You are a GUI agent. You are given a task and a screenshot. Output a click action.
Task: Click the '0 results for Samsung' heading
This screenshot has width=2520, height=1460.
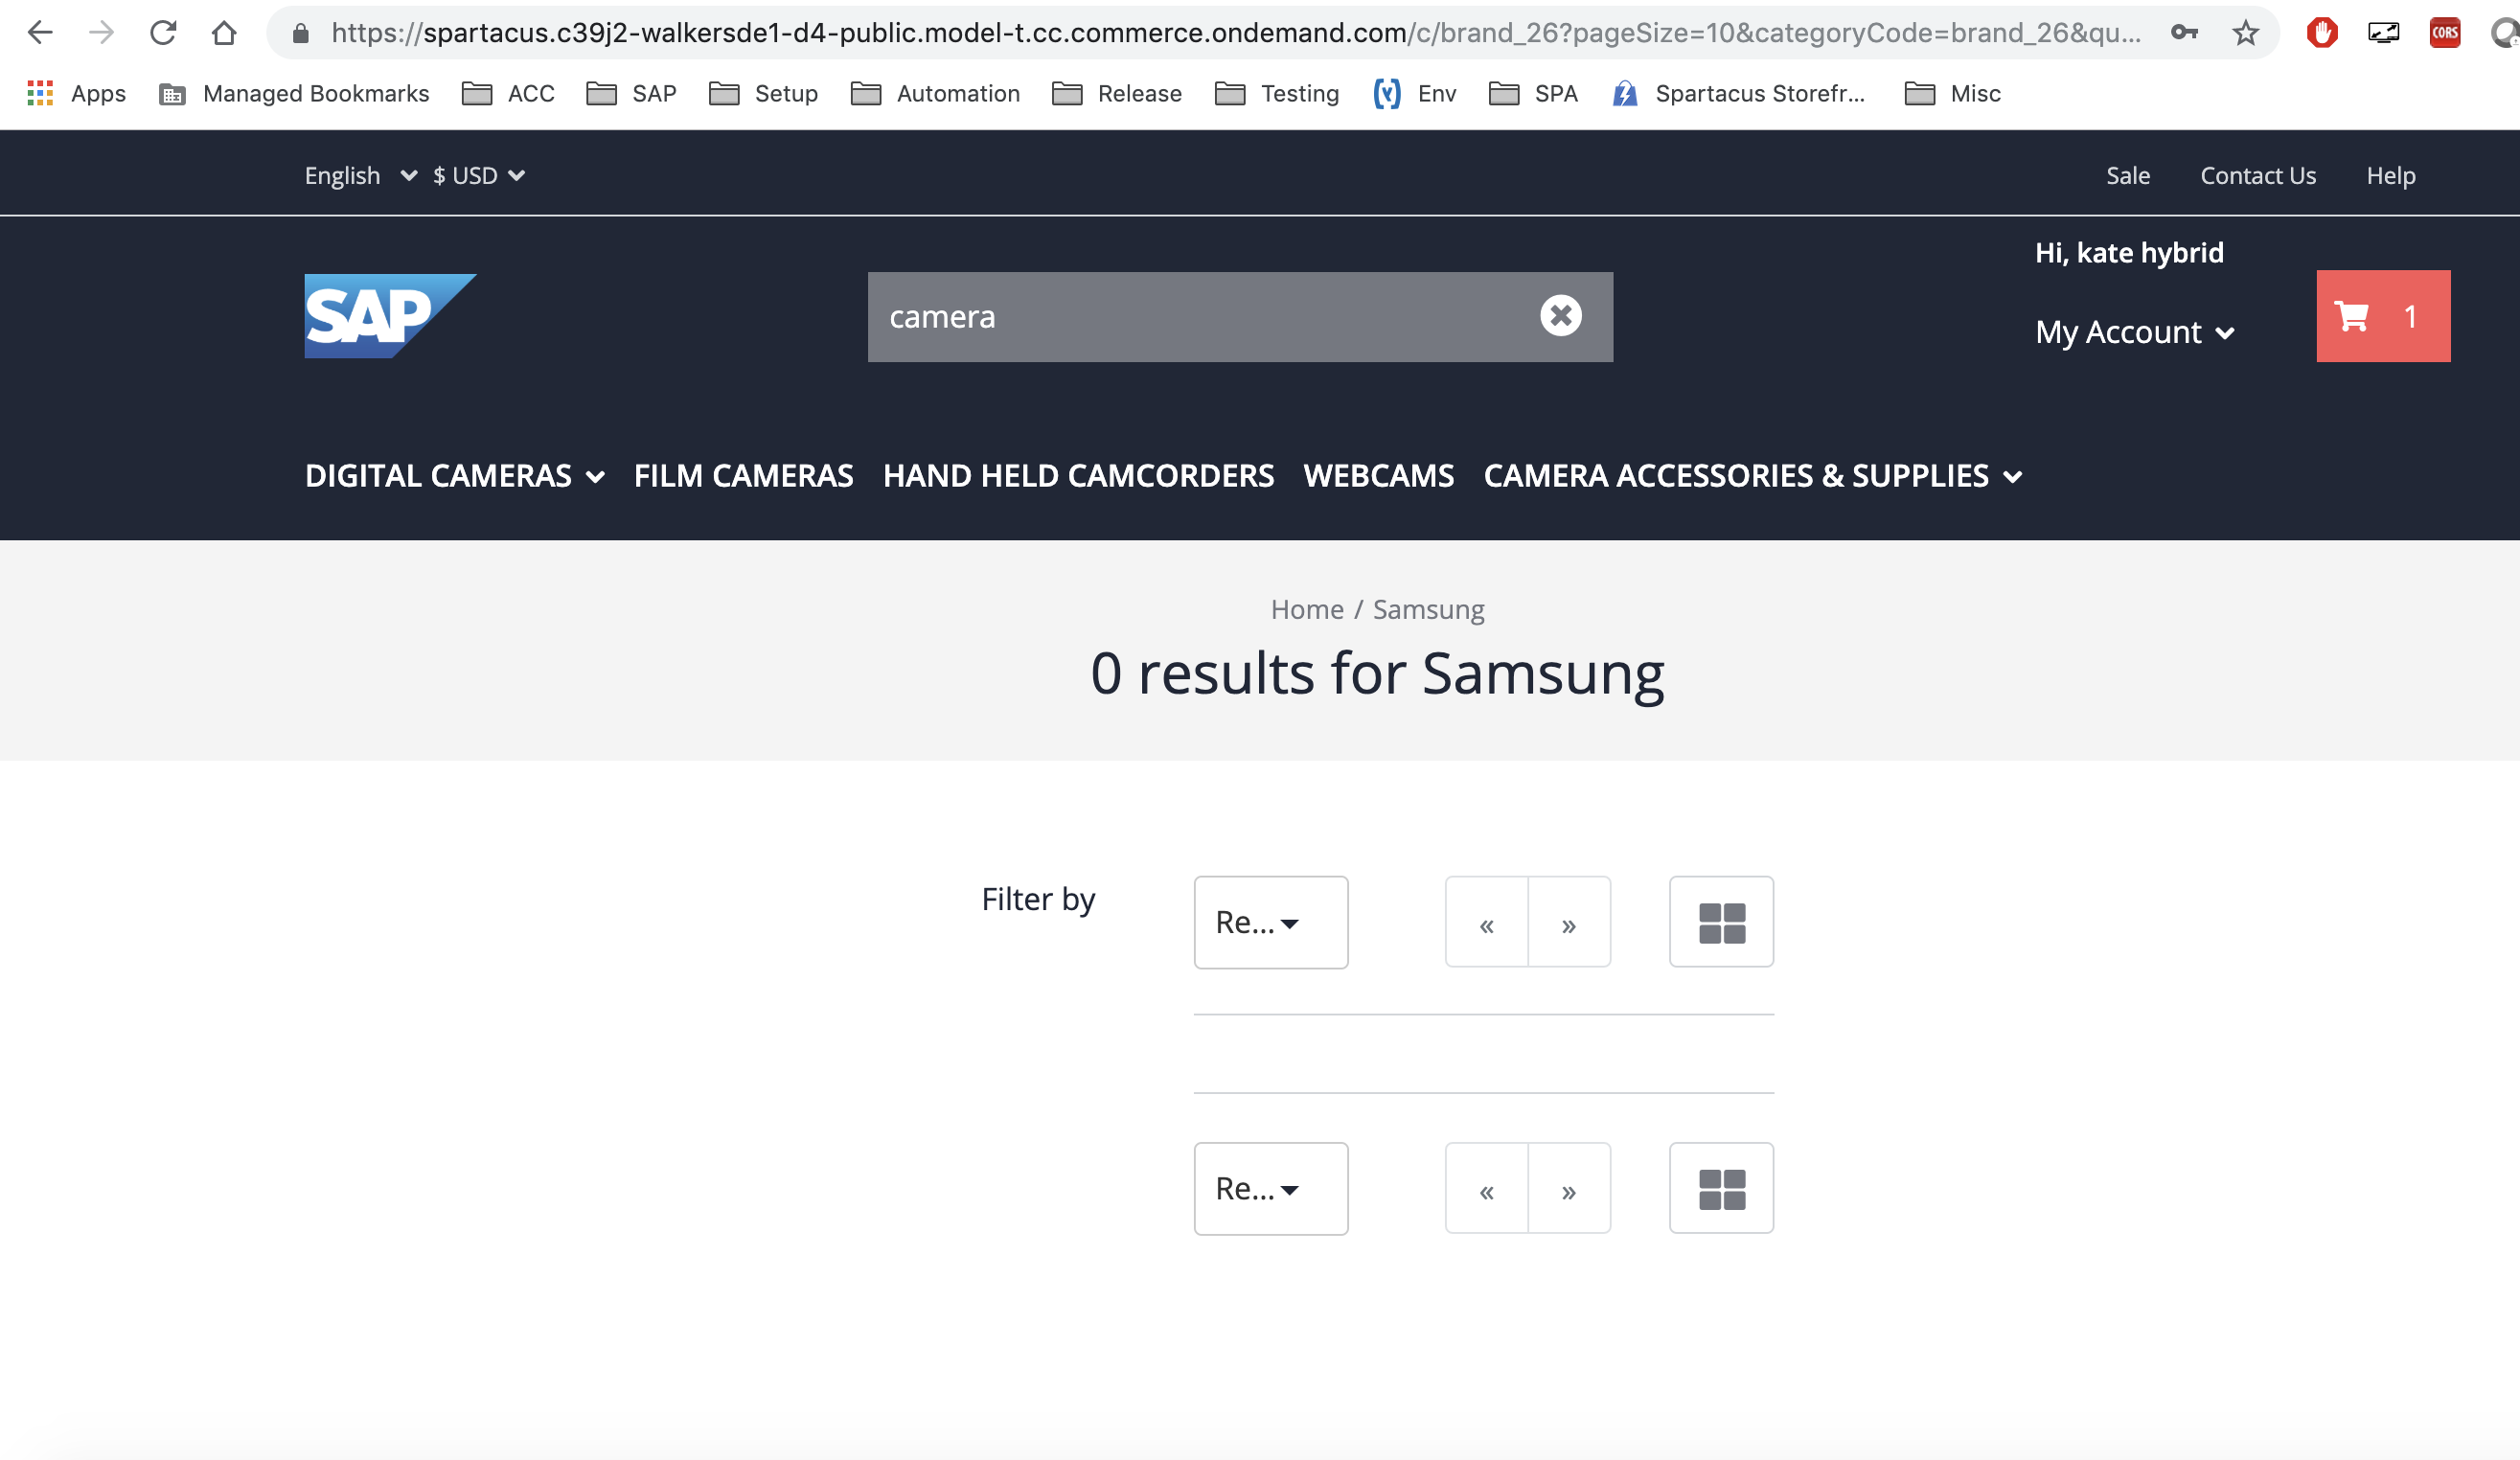(1377, 673)
